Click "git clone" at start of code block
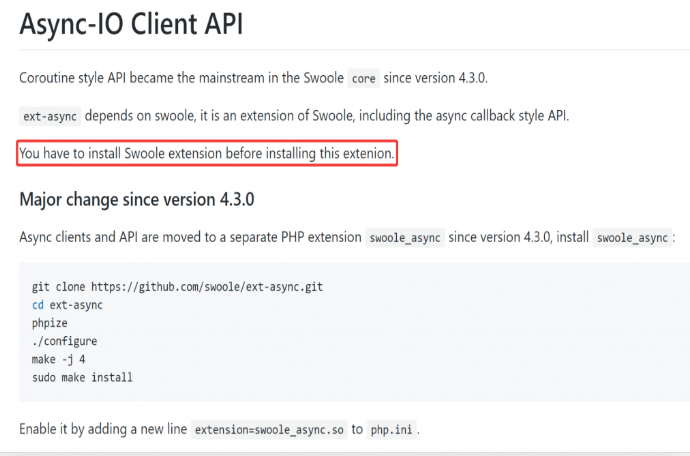690x456 pixels. [x=59, y=287]
